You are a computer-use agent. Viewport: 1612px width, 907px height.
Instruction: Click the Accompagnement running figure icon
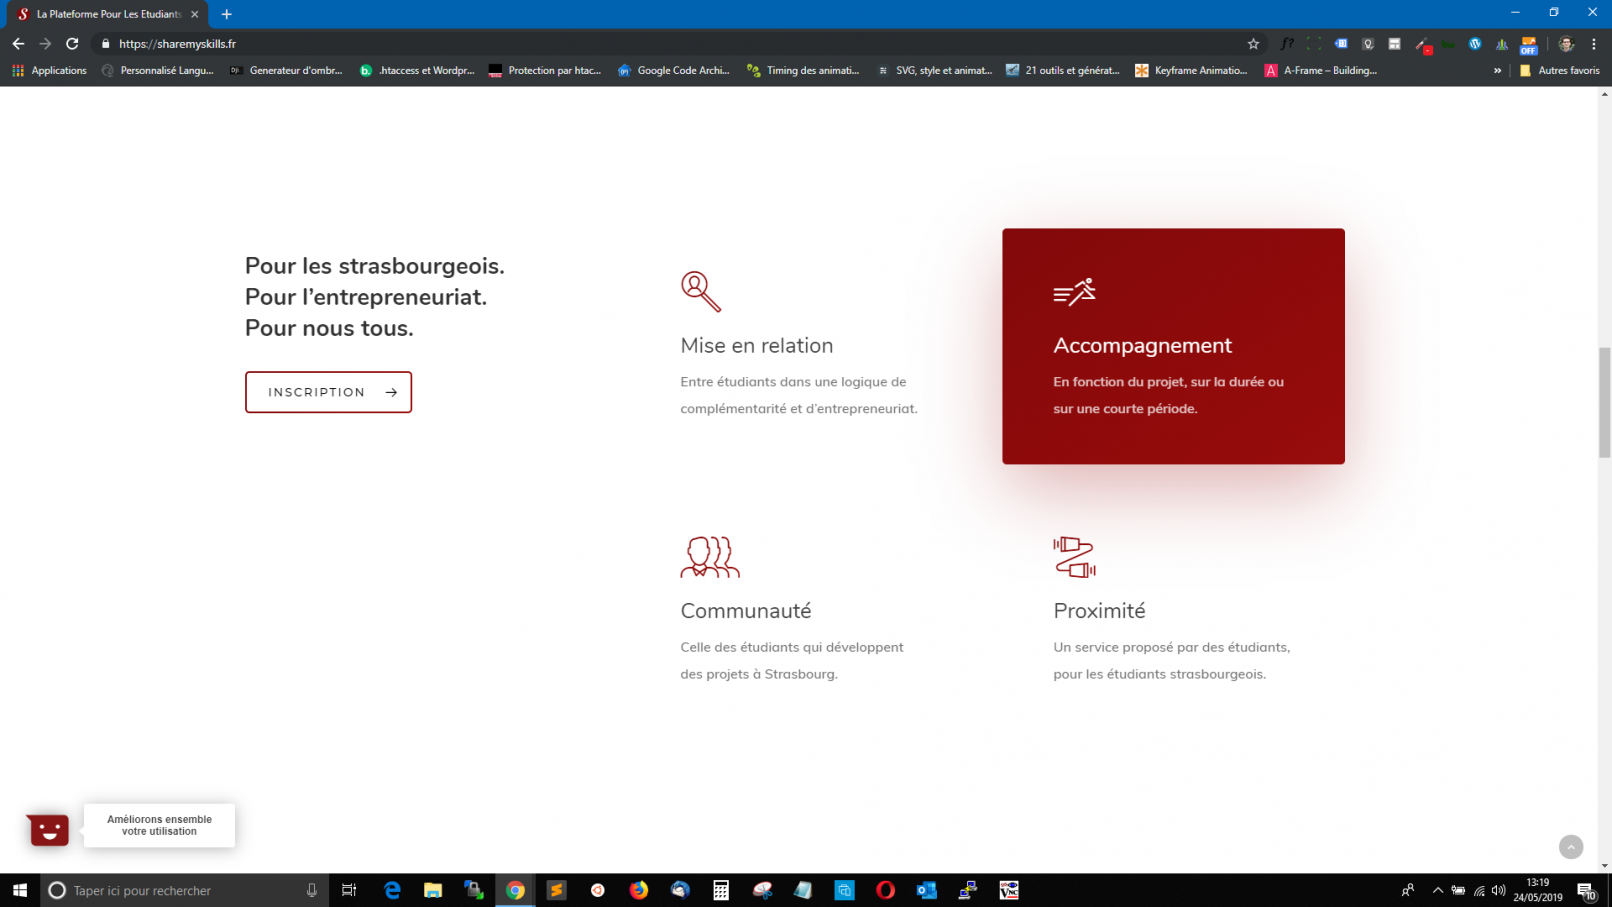tap(1074, 292)
